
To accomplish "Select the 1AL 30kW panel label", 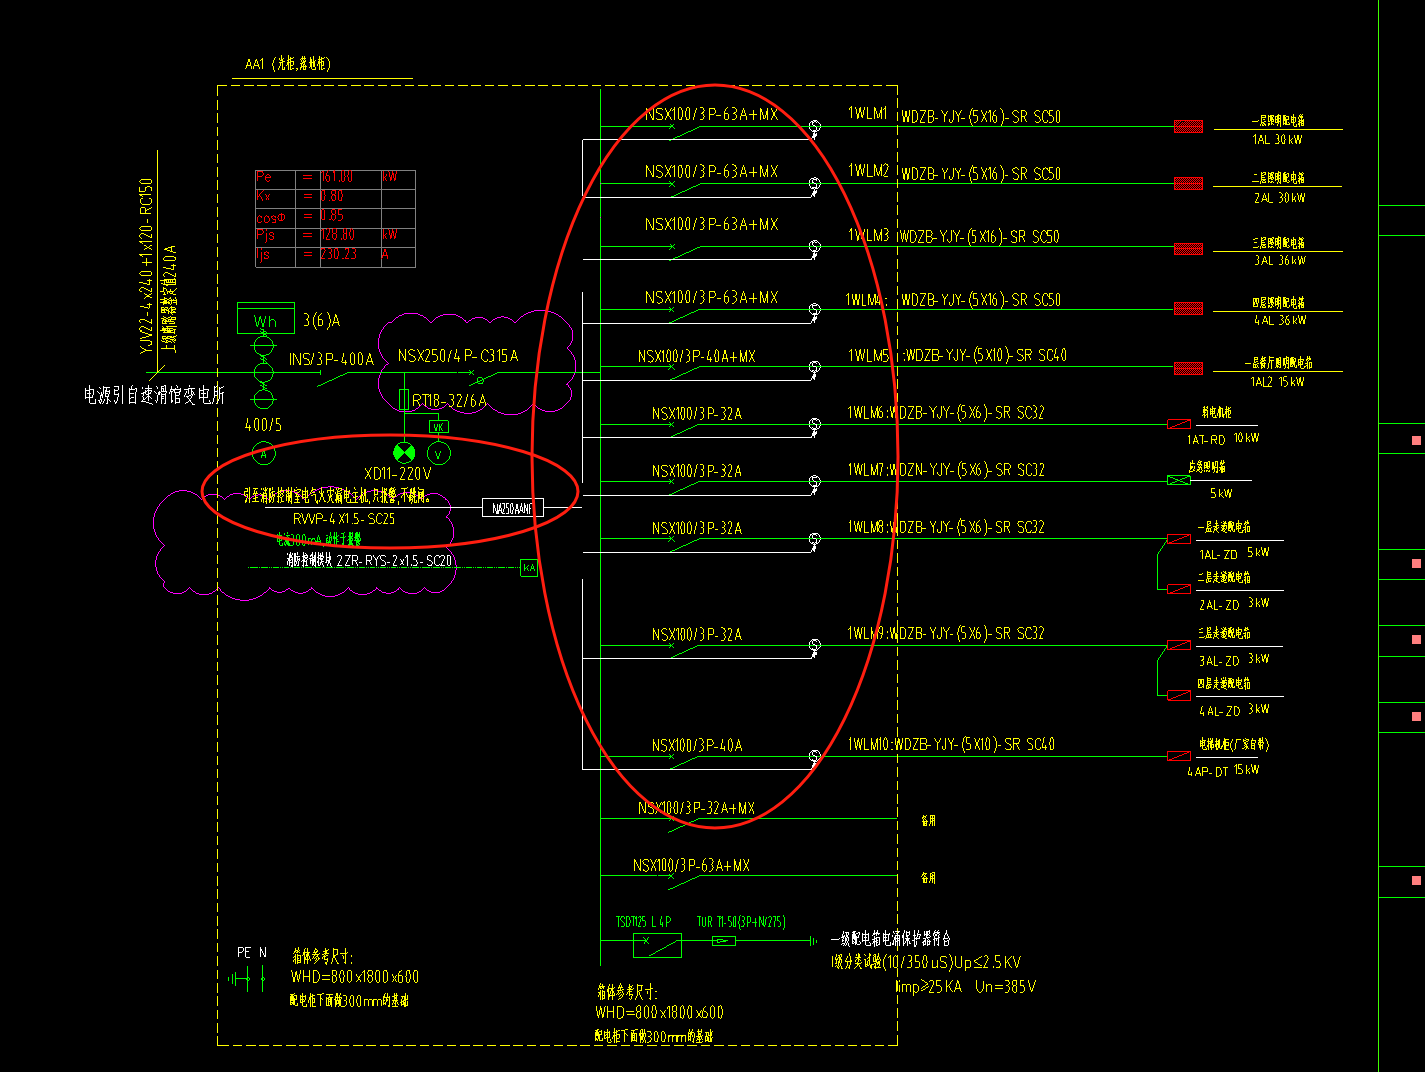I will (x=1278, y=140).
